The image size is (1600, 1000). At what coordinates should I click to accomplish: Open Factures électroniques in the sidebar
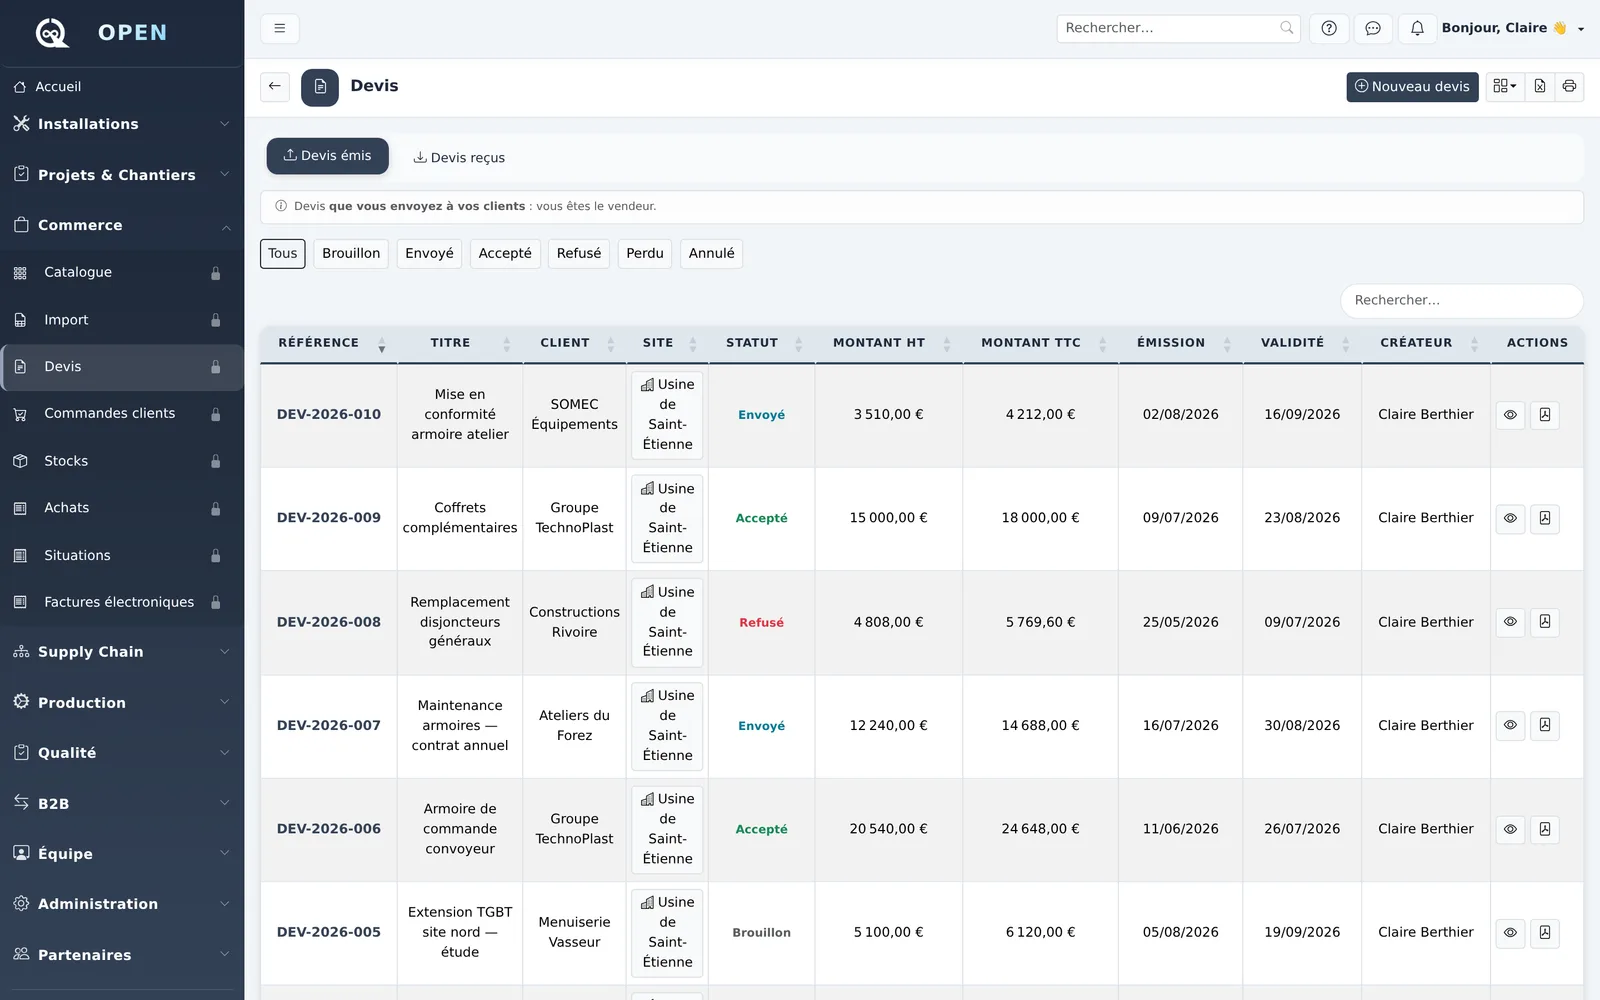pos(122,602)
